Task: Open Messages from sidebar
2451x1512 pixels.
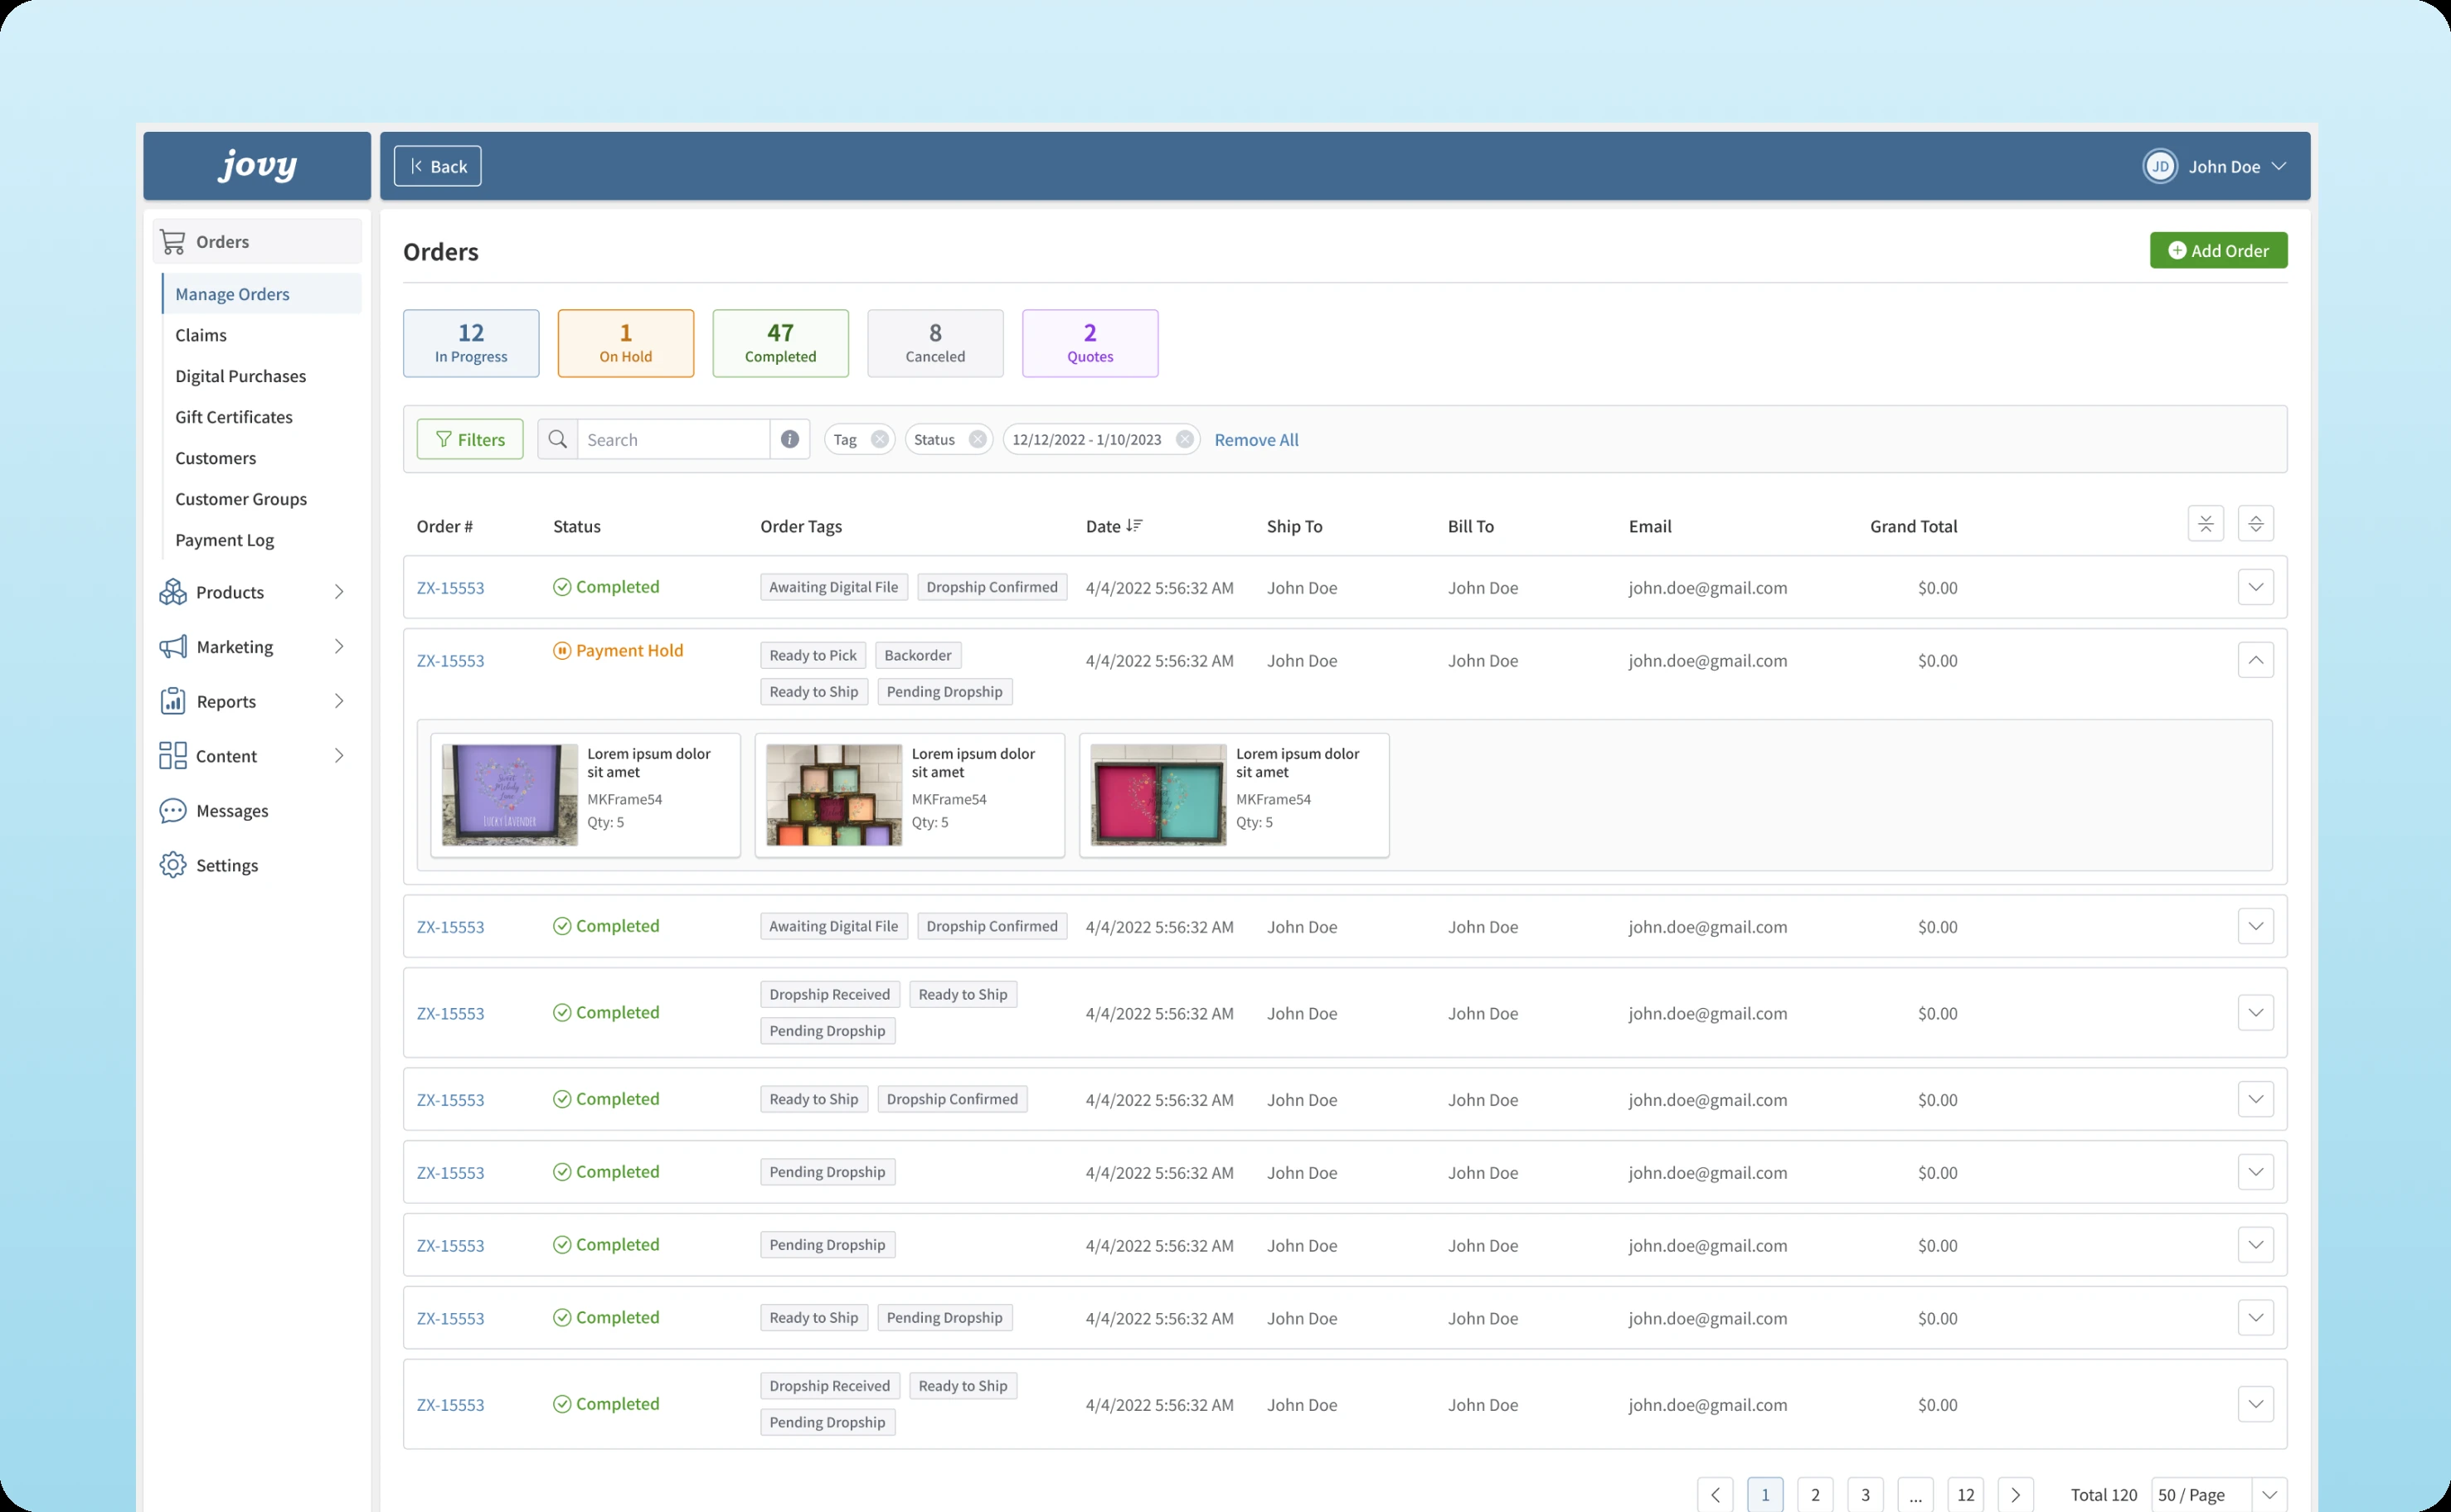Action: tap(231, 811)
